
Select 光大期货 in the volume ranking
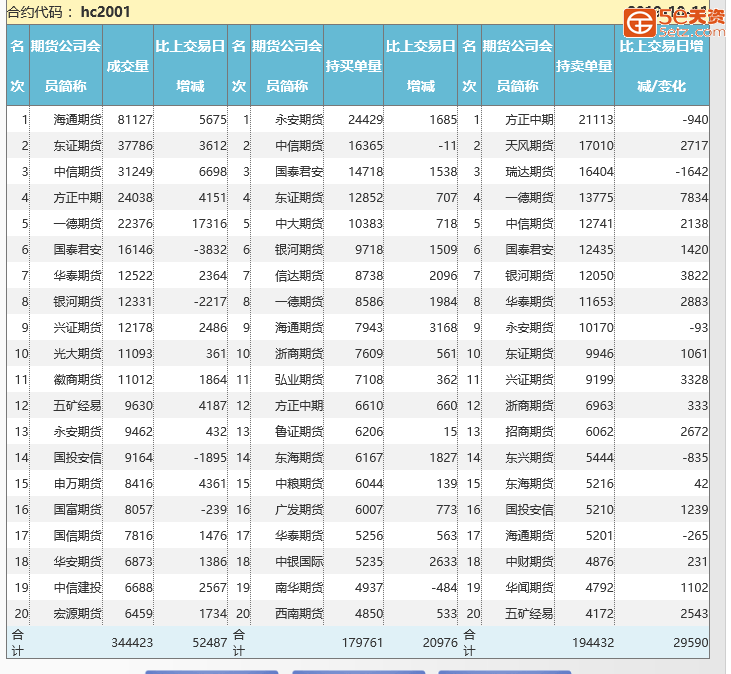(77, 354)
